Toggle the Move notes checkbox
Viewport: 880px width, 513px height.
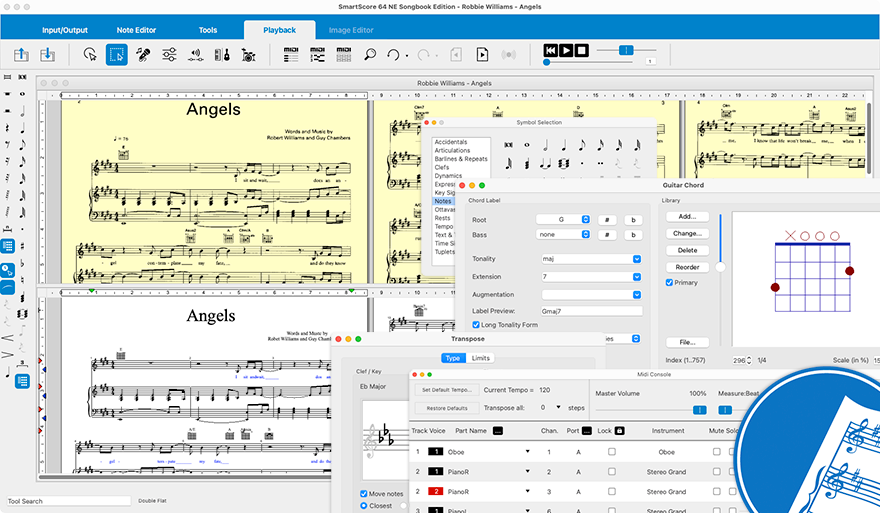(x=364, y=493)
